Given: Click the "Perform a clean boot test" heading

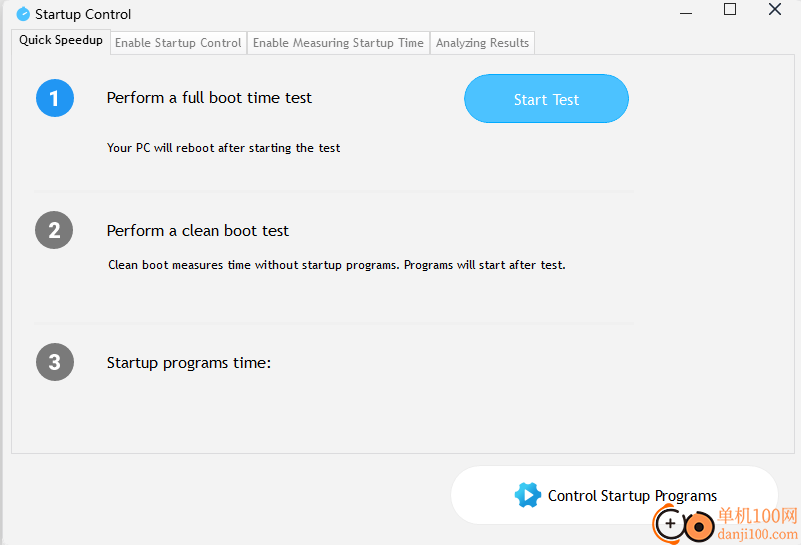Looking at the screenshot, I should pyautogui.click(x=198, y=230).
